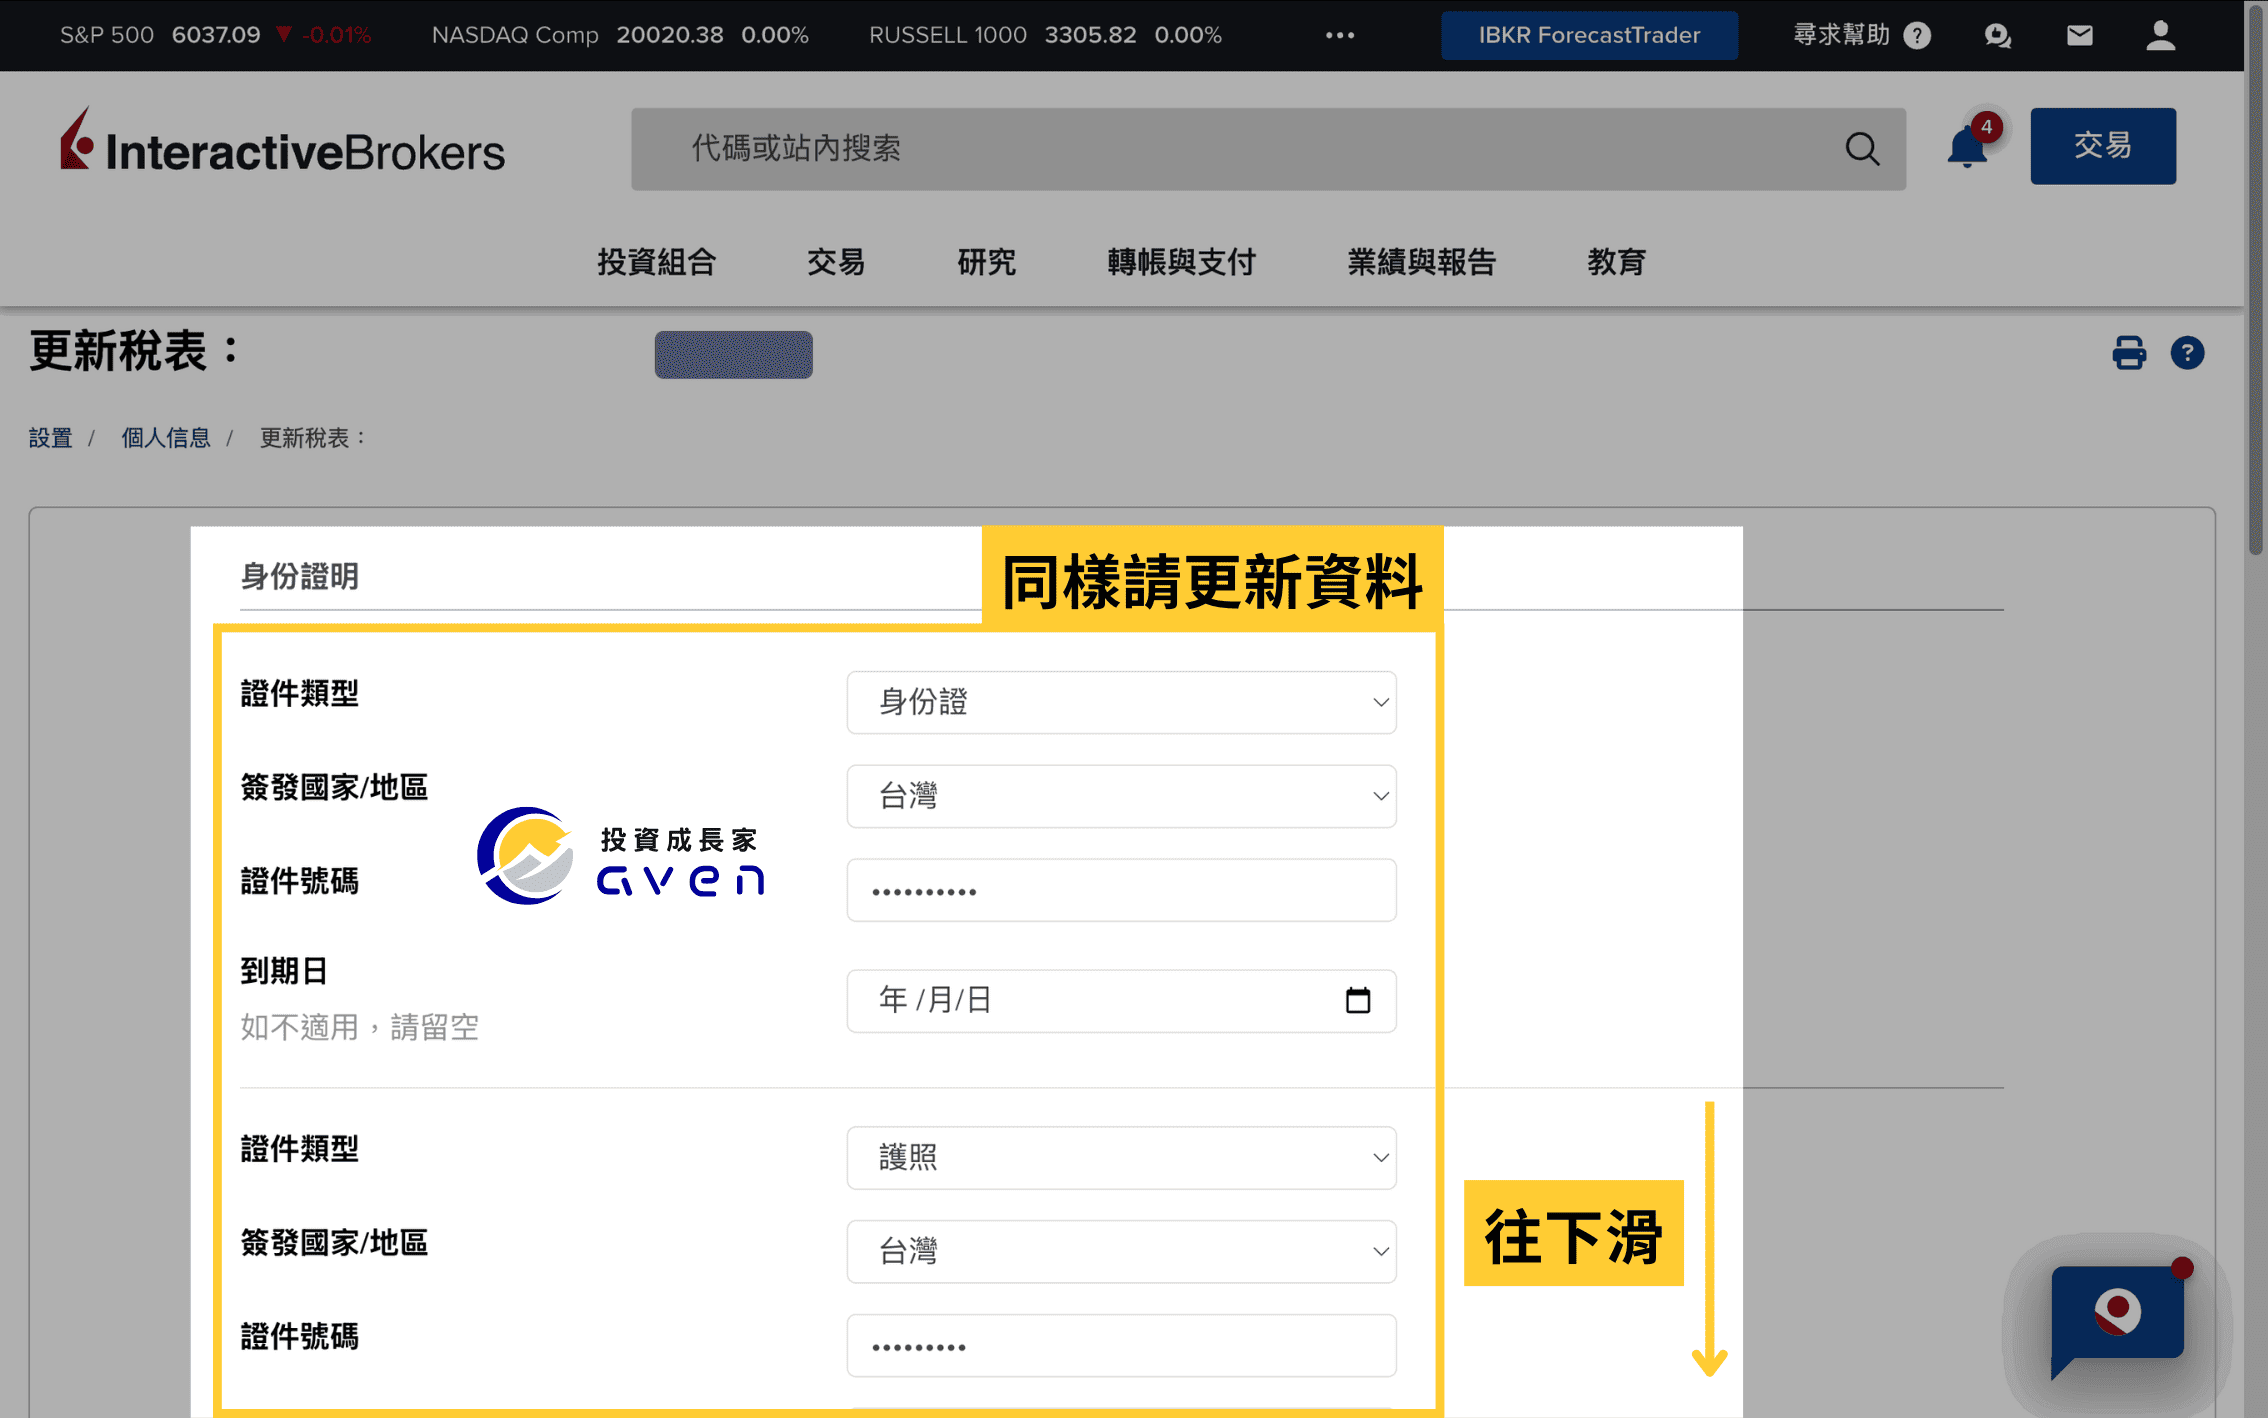Expand the ticker more-options dots
The width and height of the screenshot is (2268, 1418).
pyautogui.click(x=1339, y=35)
